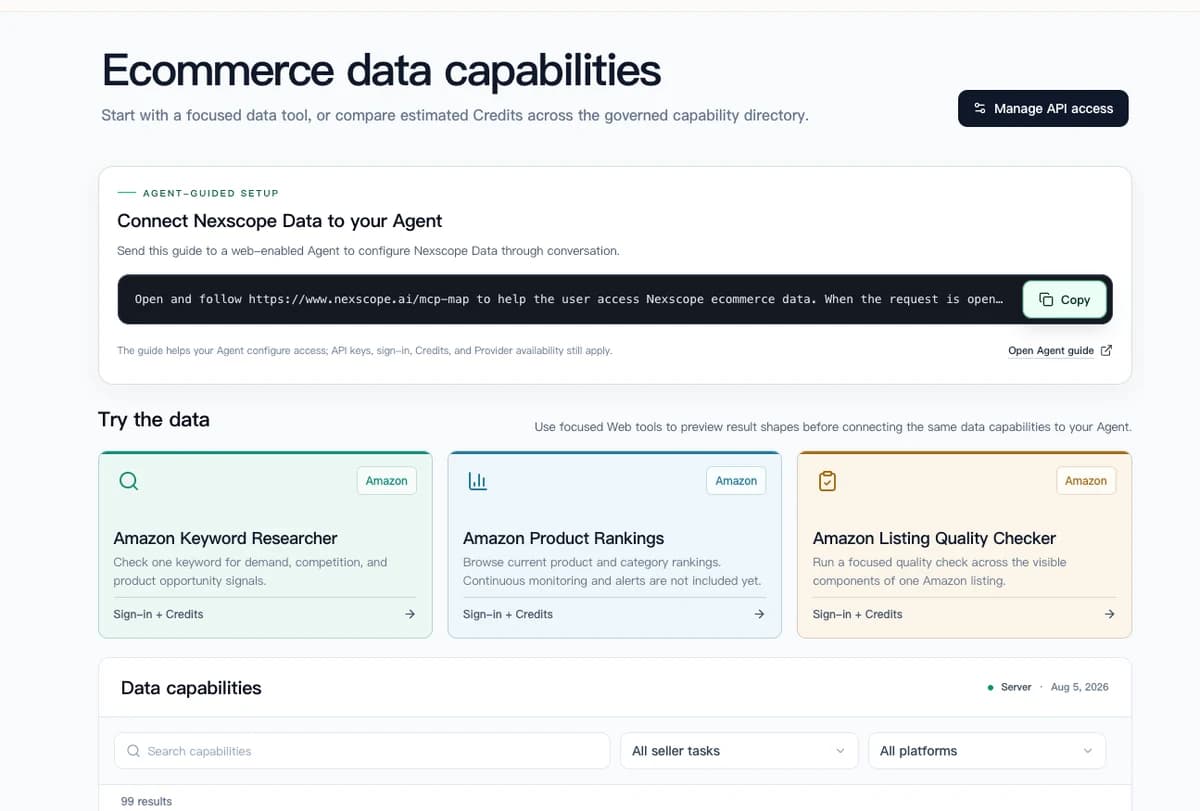Click the Amazon badge on Keyword Researcher card
This screenshot has height=811, width=1200.
[x=386, y=481]
